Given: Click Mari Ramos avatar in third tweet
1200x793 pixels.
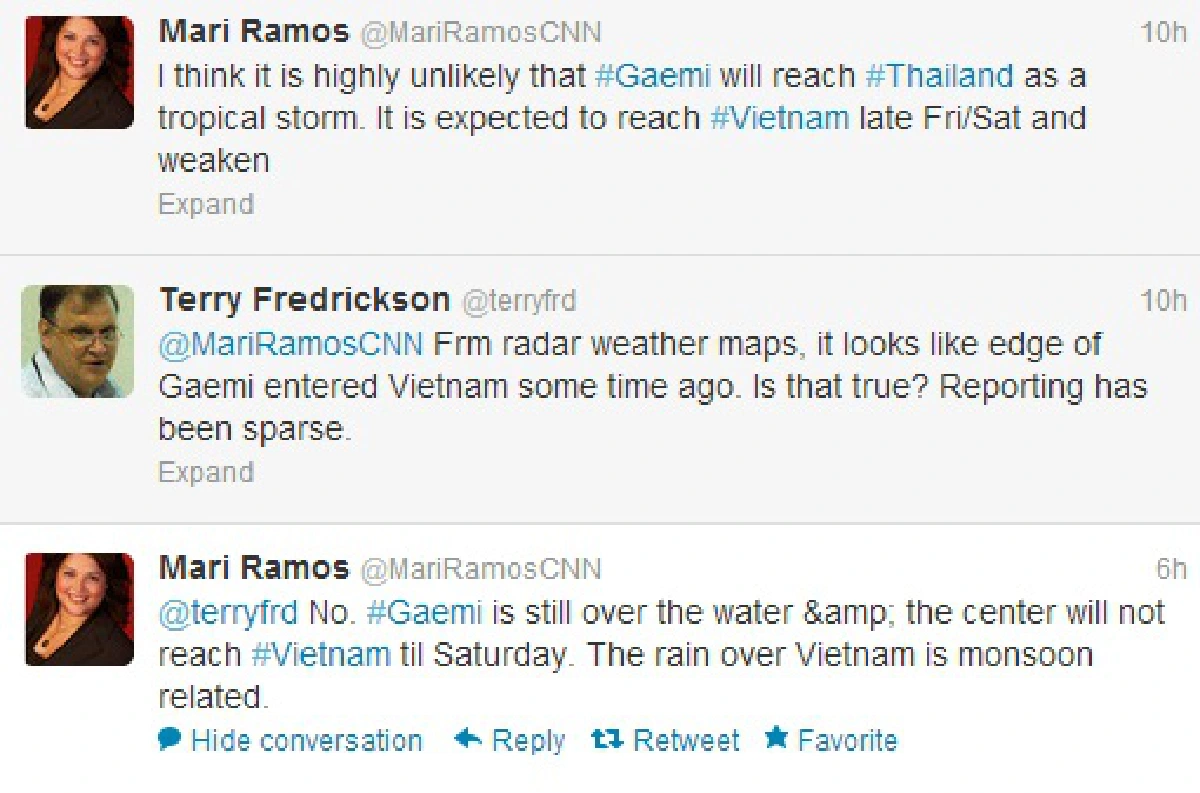Looking at the screenshot, I should pyautogui.click(x=79, y=609).
